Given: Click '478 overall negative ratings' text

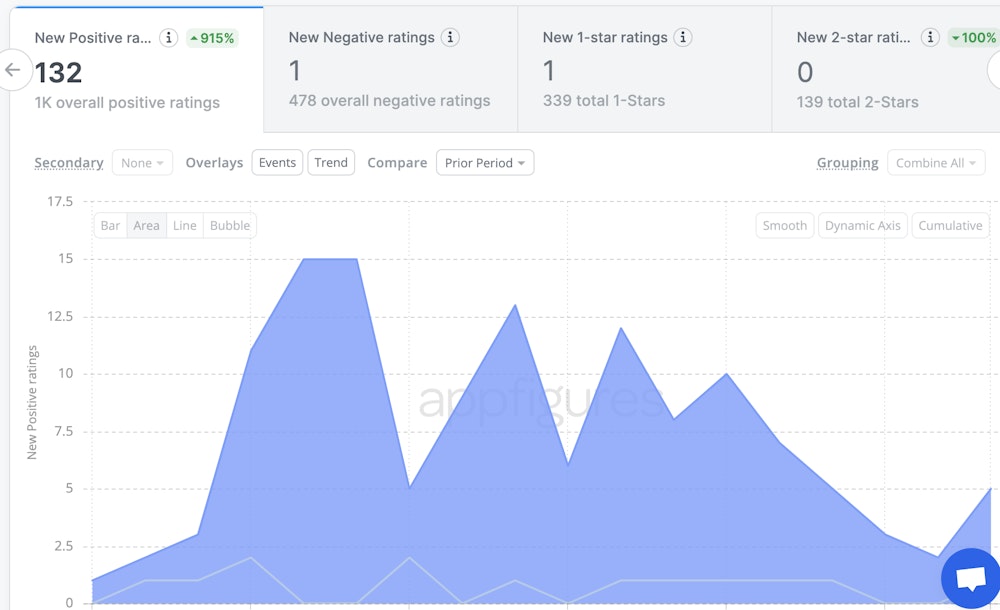Looking at the screenshot, I should 390,101.
